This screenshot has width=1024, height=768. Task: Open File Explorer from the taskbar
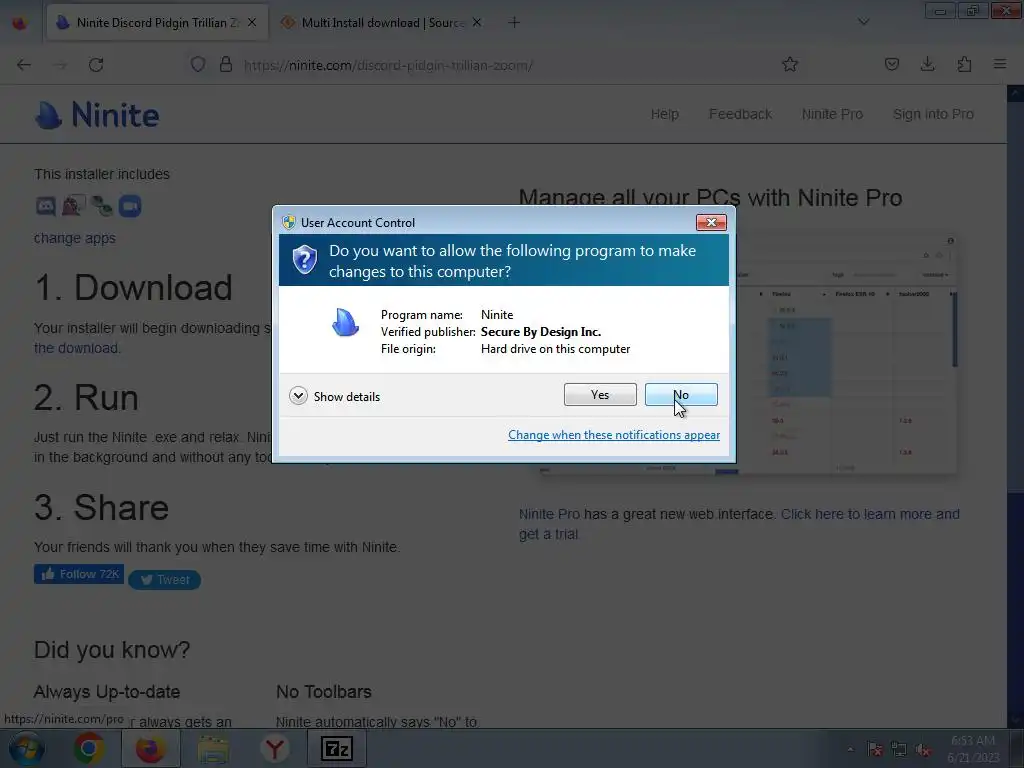pos(213,748)
